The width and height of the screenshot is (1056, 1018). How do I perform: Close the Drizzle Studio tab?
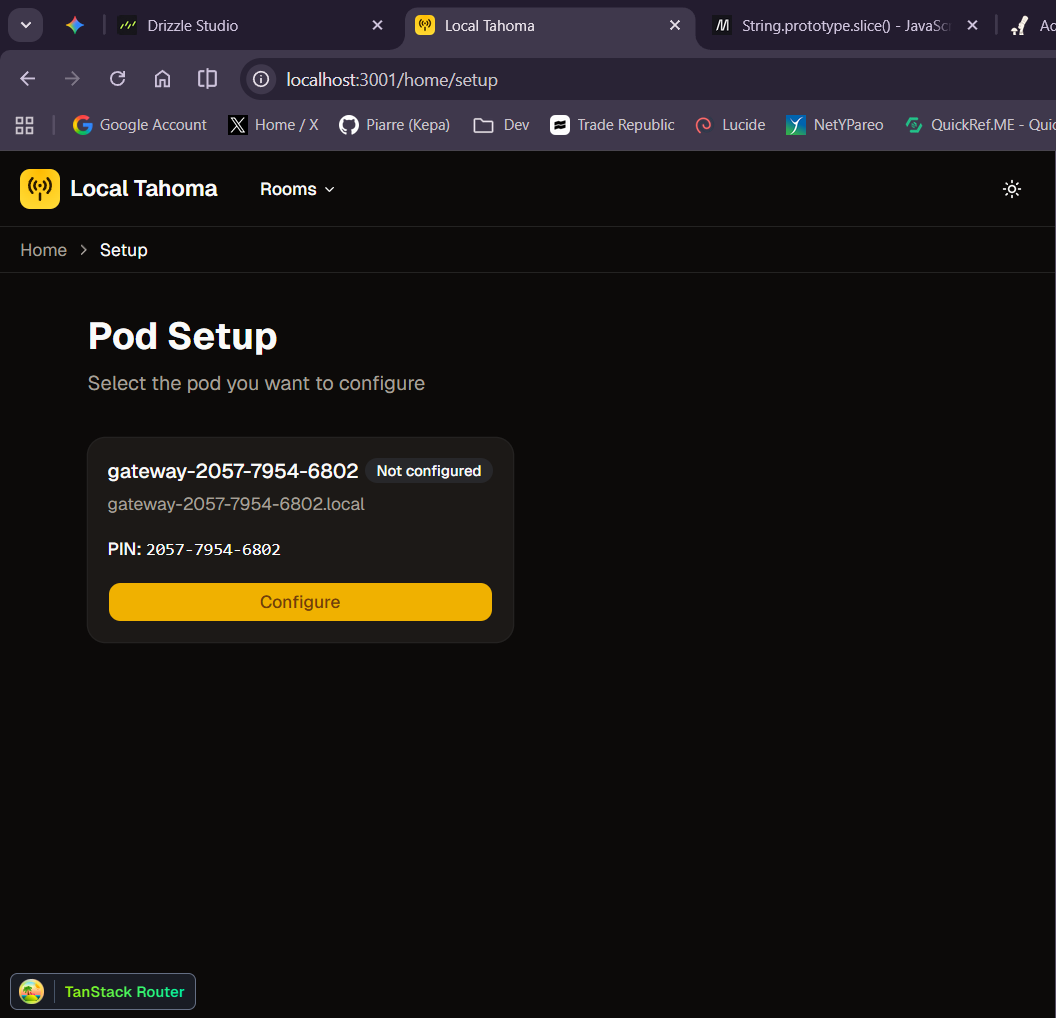[x=377, y=26]
